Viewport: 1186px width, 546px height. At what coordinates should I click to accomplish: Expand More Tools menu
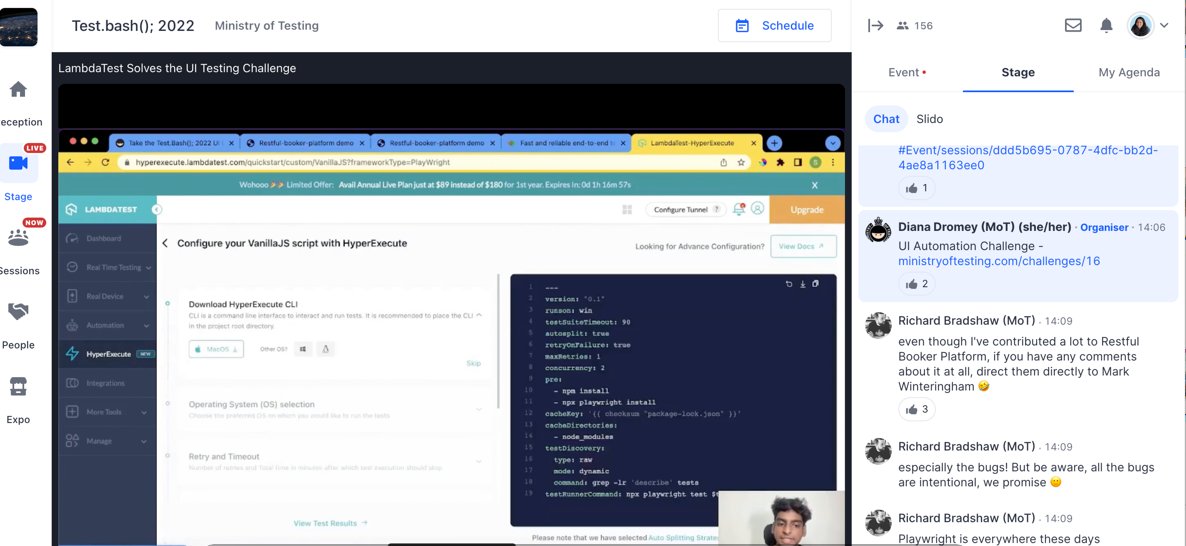coord(107,412)
